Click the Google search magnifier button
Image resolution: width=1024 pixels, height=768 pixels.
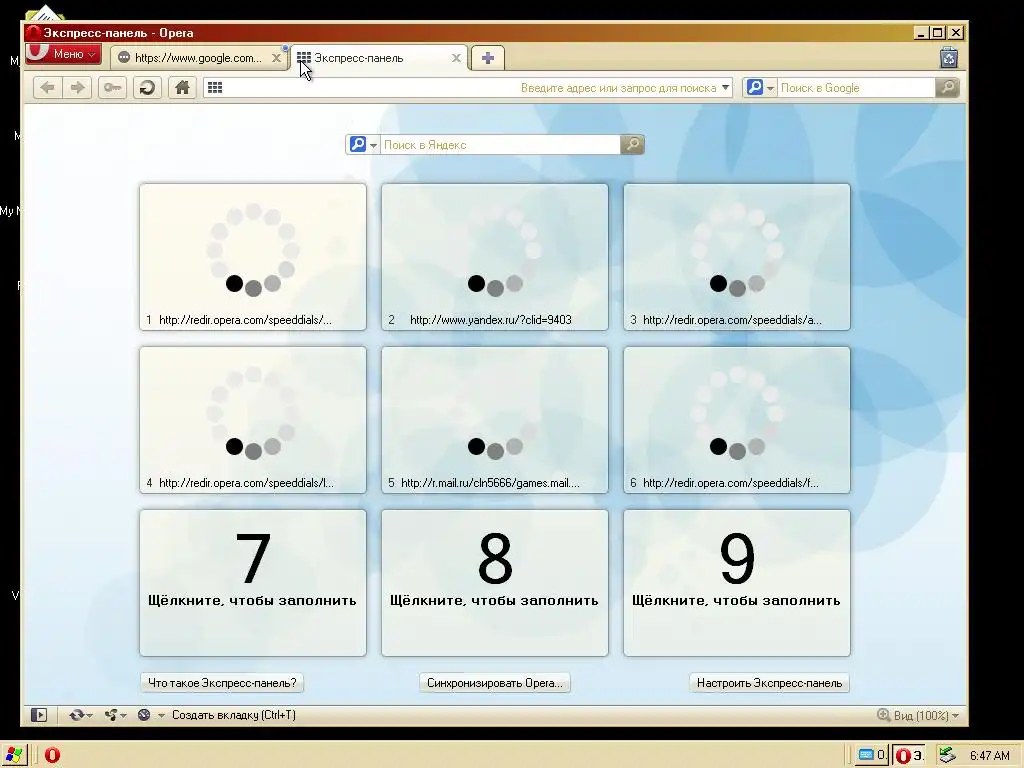947,88
